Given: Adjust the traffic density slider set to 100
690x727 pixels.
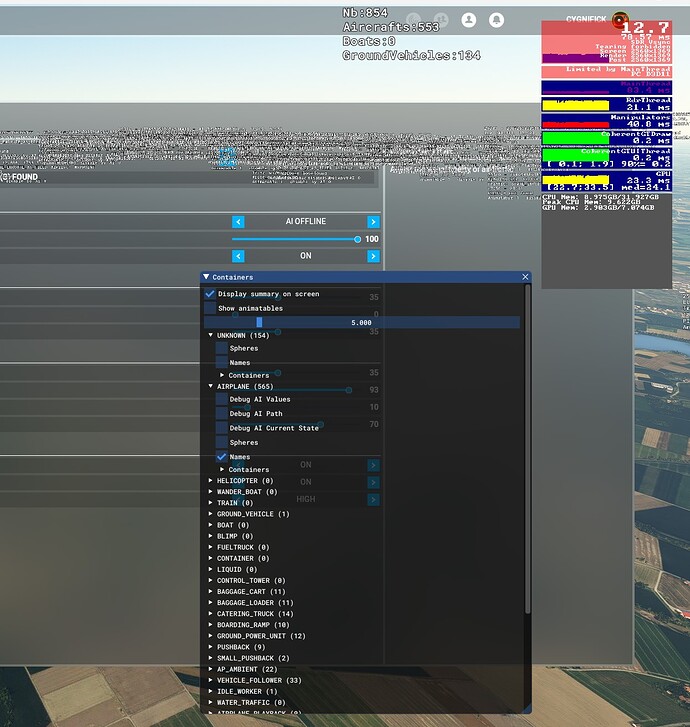Looking at the screenshot, I should pos(296,239).
